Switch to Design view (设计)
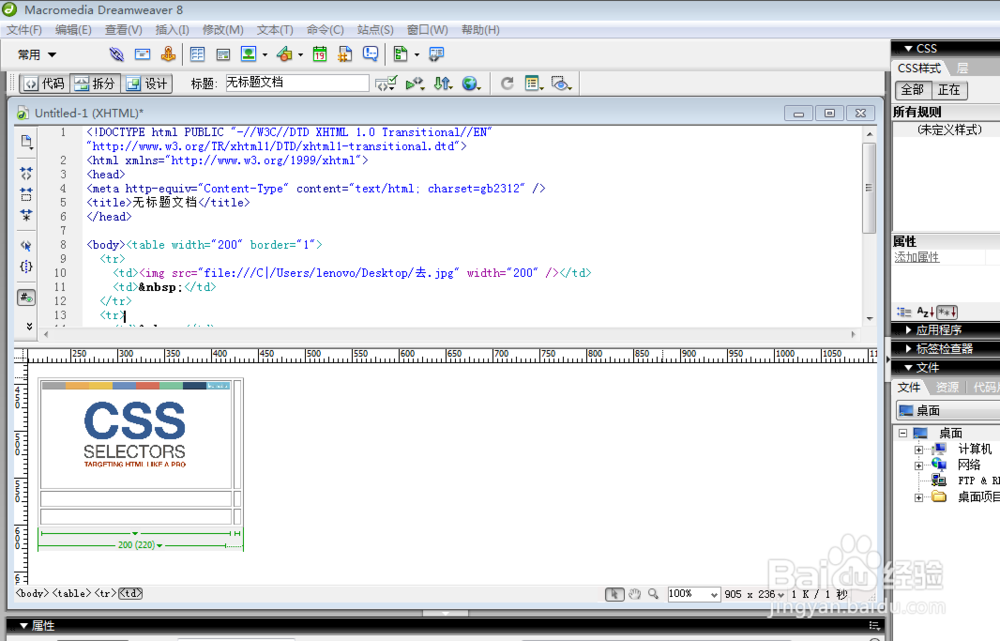This screenshot has height=641, width=1000. pos(147,84)
